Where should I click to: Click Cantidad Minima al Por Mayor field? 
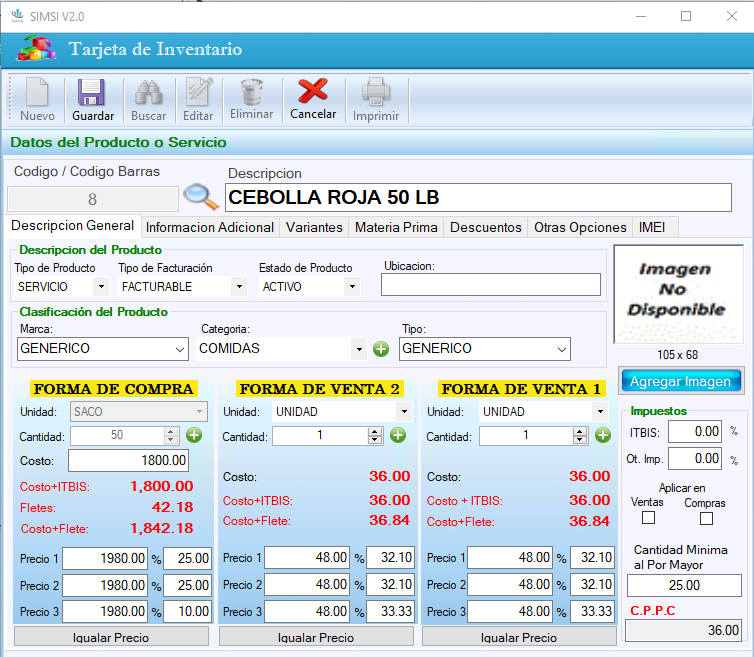tap(684, 585)
